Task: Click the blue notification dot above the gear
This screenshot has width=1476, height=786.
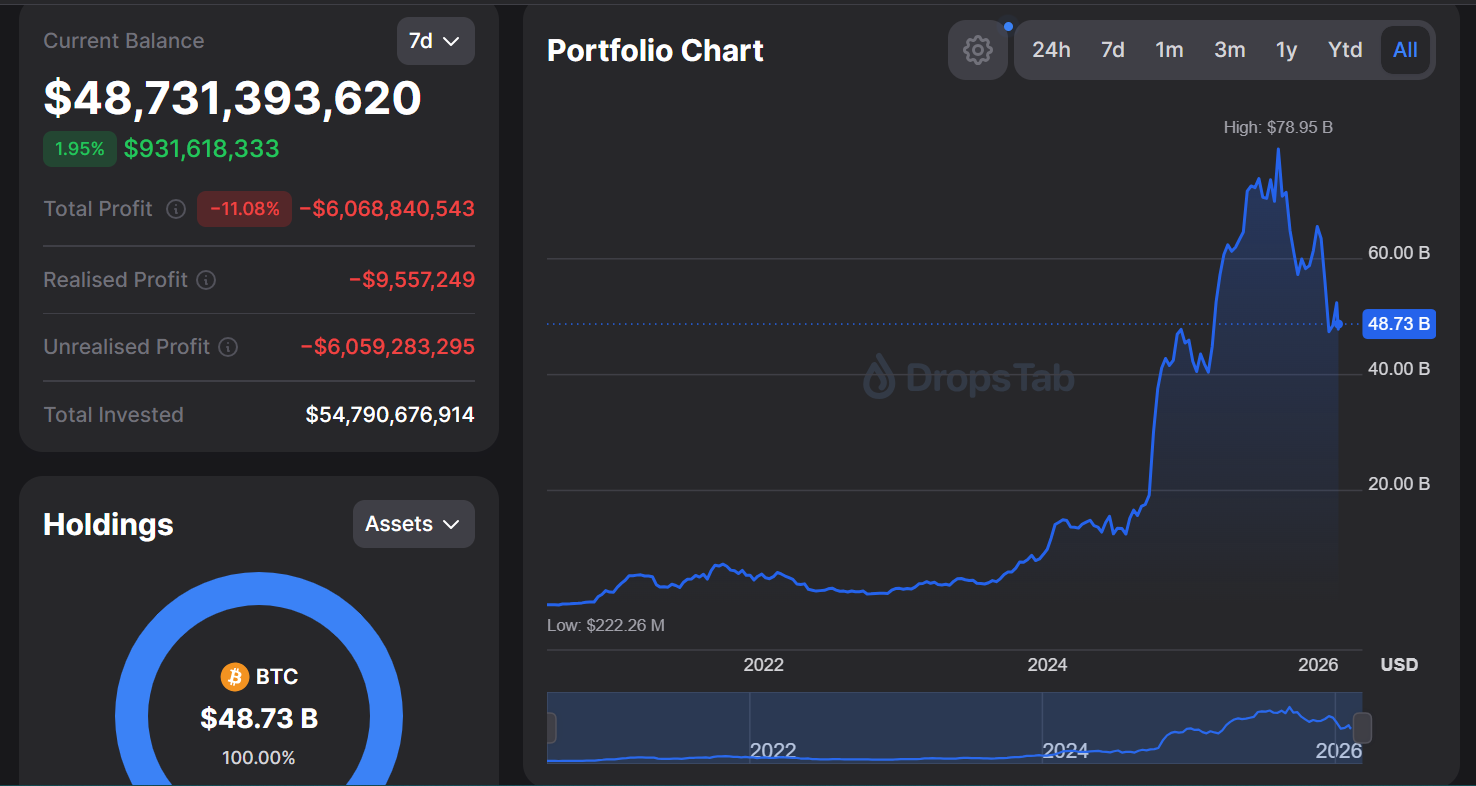Action: pos(1008,26)
